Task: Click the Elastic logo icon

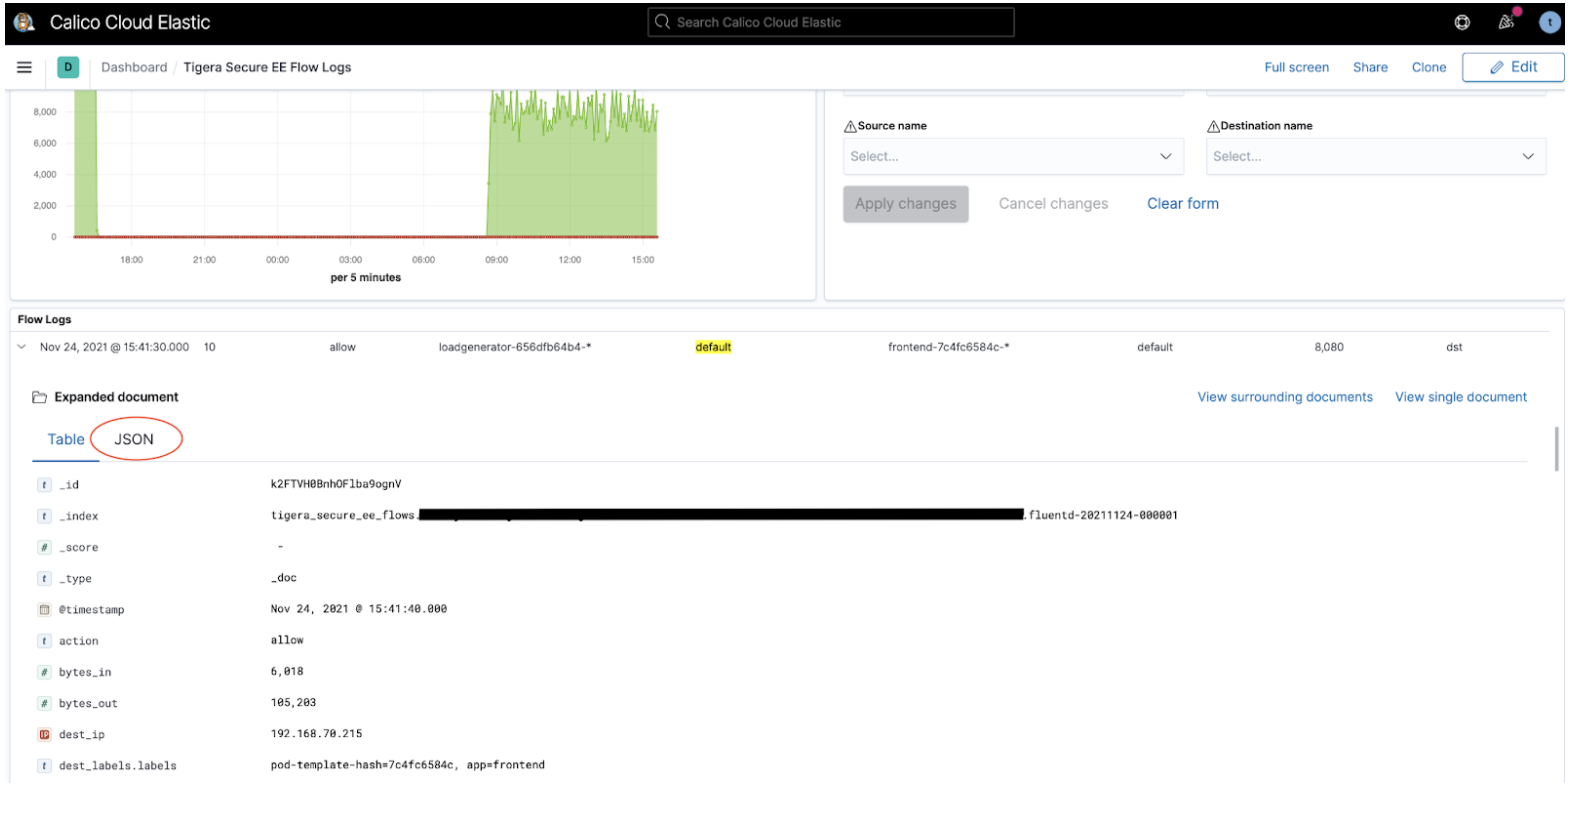Action: 24,22
